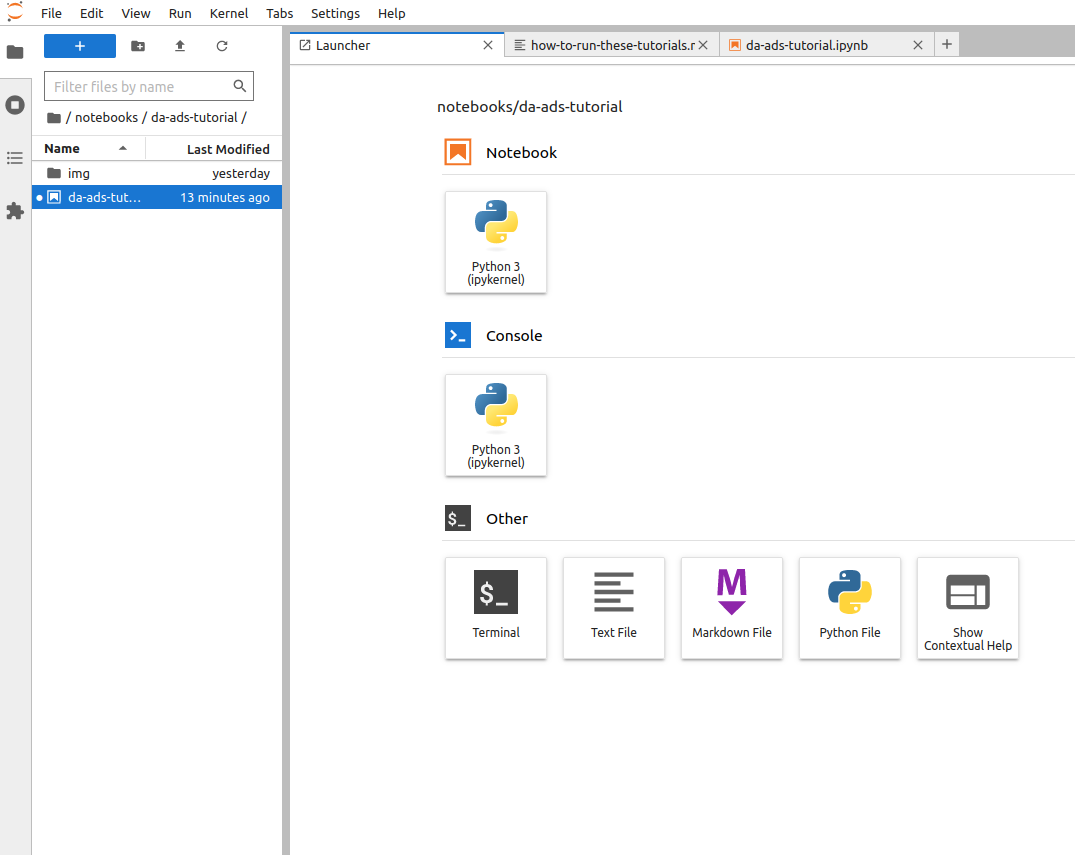Create a new Python File
1075x855 pixels.
849,608
